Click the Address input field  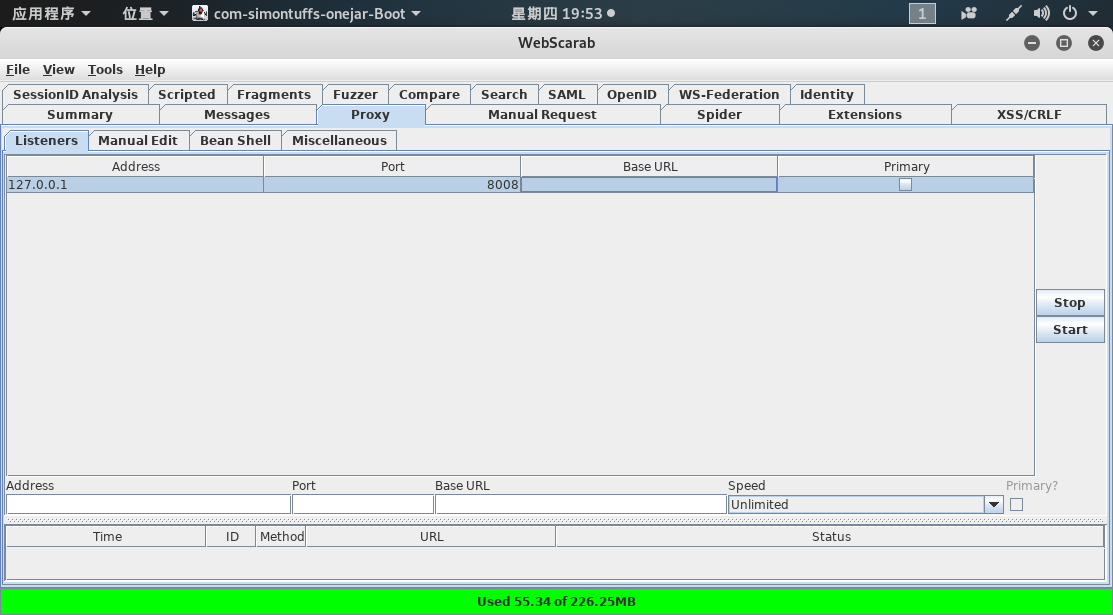148,504
